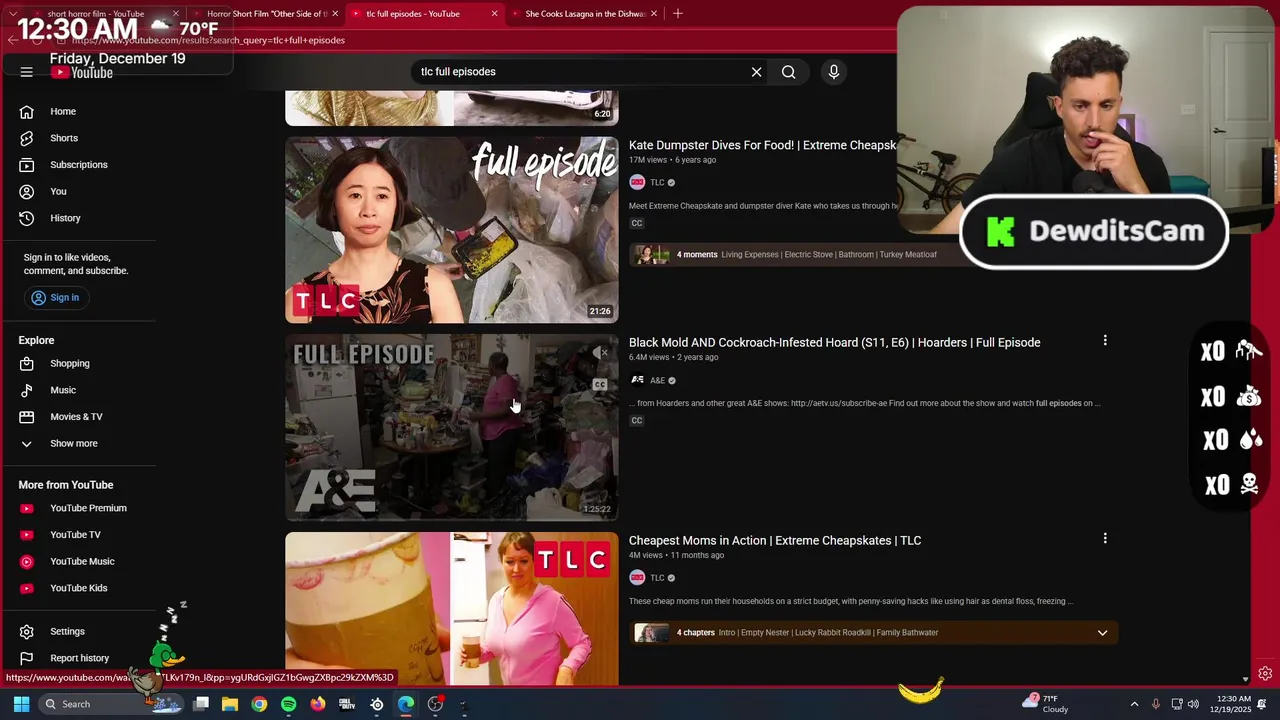Open Report history
The height and width of the screenshot is (720, 1280).
coord(78,658)
